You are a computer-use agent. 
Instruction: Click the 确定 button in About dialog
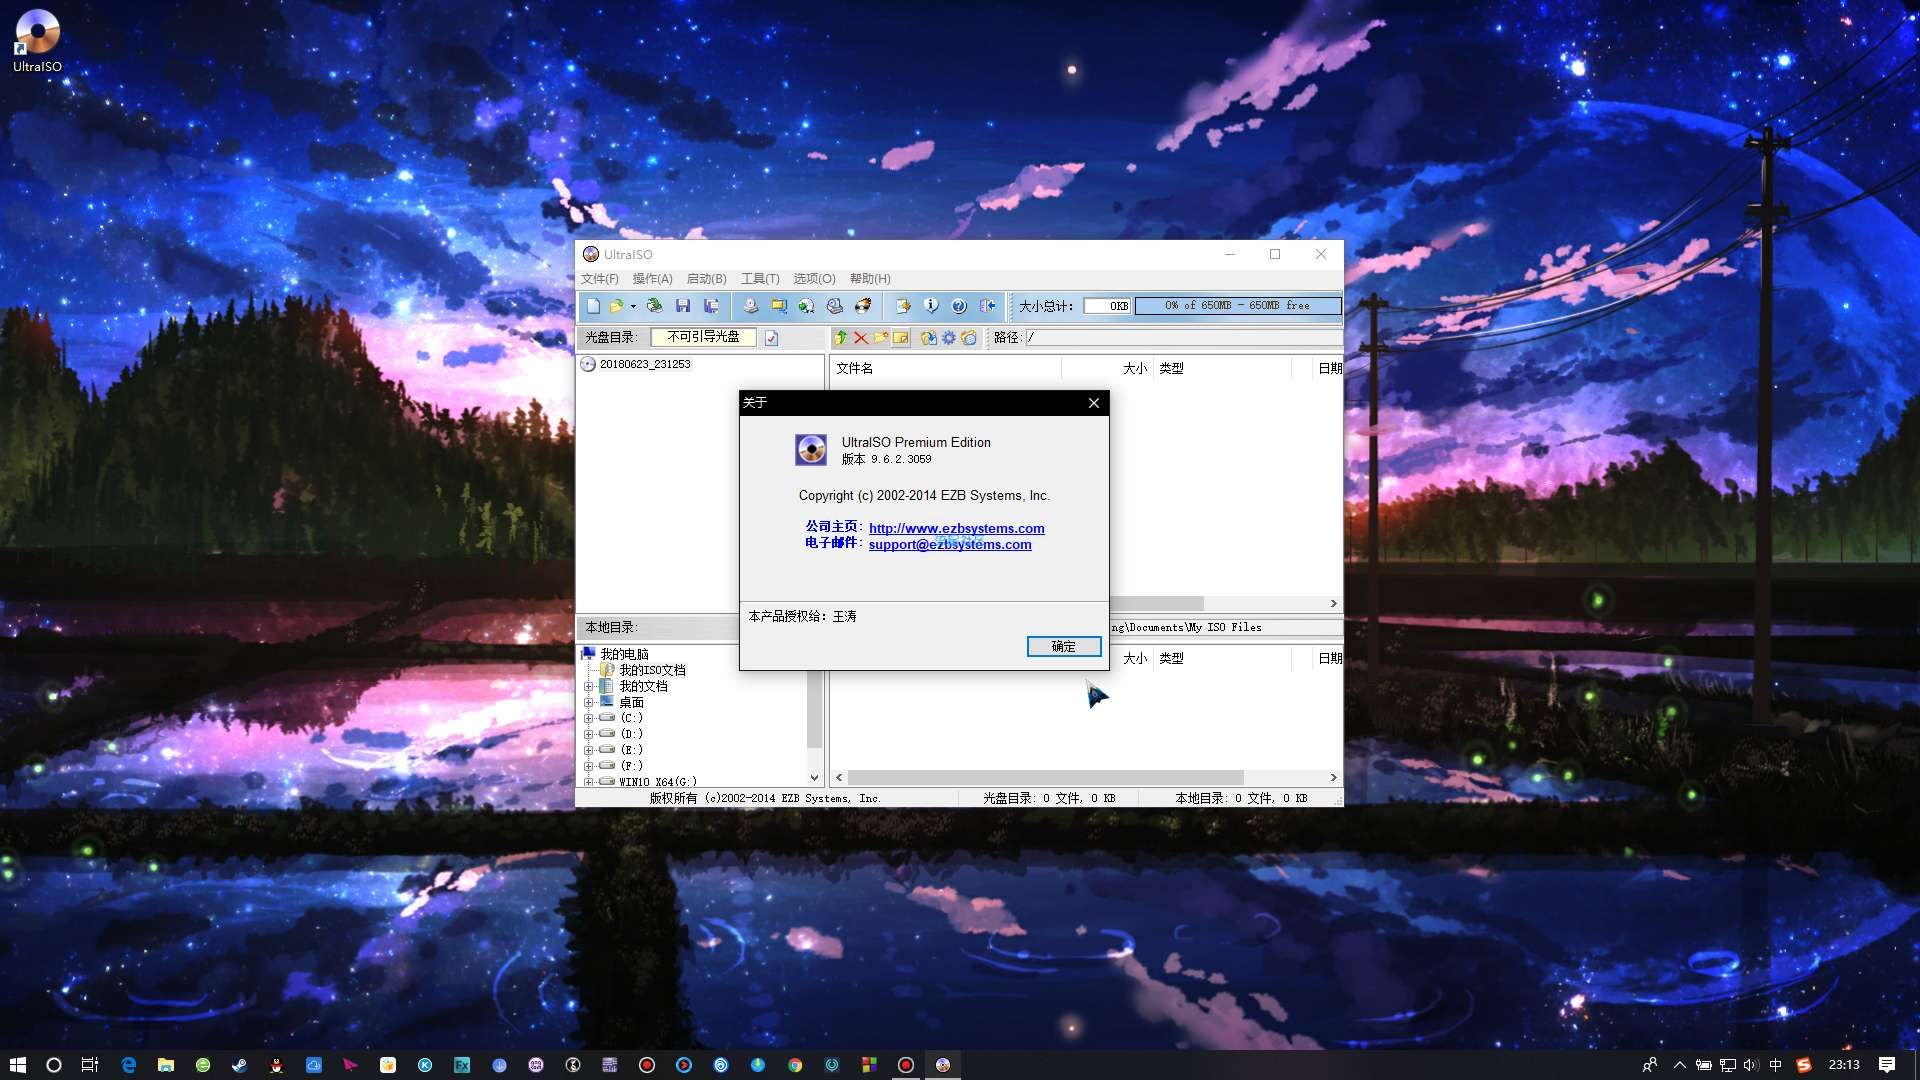click(1064, 647)
